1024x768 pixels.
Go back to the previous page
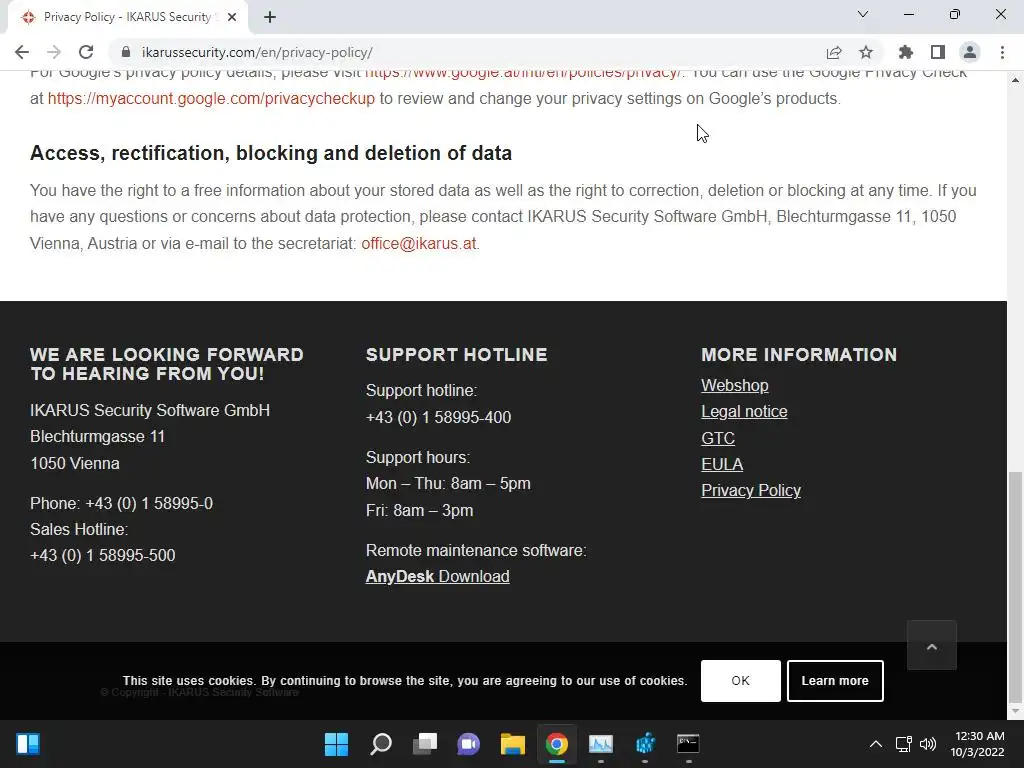(22, 52)
